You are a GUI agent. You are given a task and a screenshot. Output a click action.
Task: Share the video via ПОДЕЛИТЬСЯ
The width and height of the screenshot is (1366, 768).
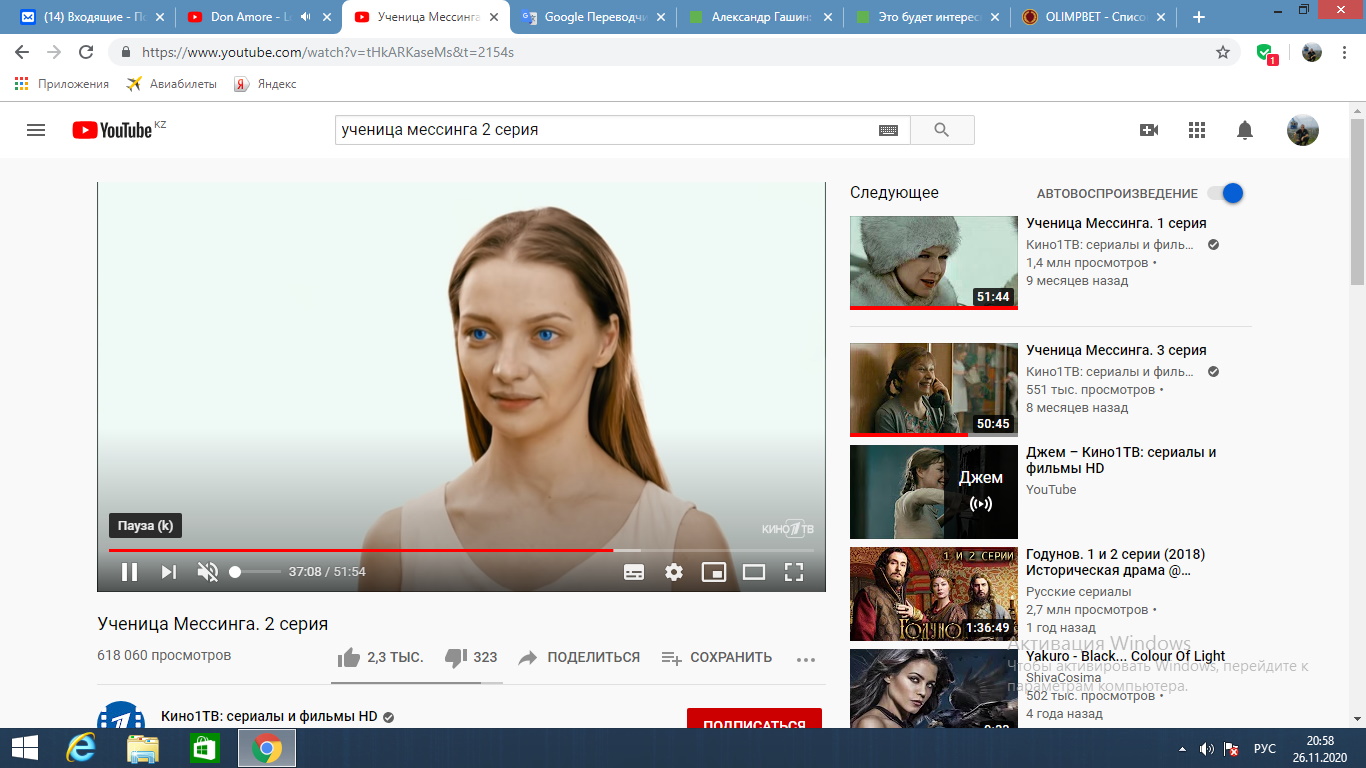click(579, 658)
